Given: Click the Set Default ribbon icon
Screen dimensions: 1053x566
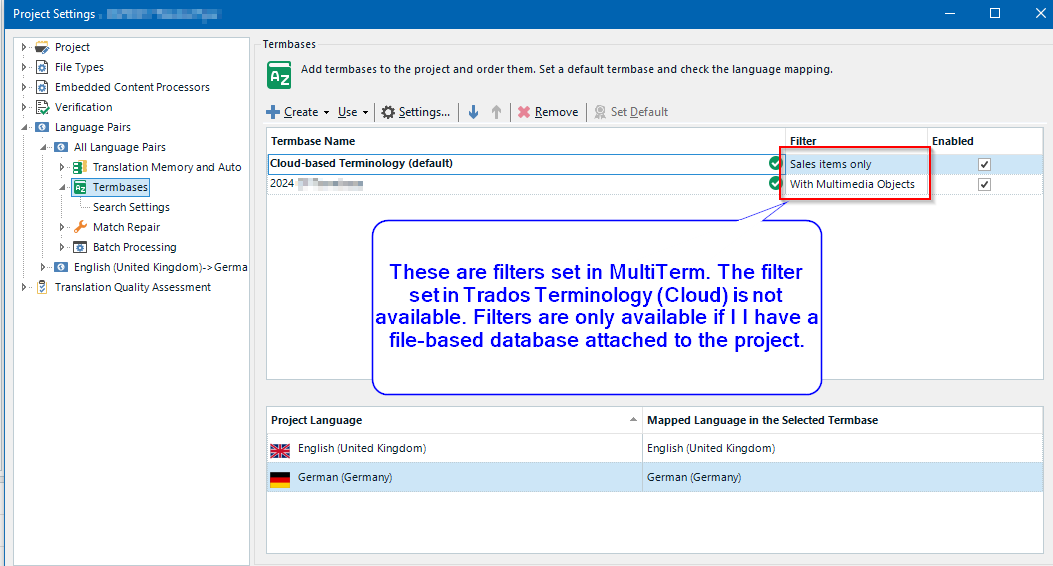Looking at the screenshot, I should 600,112.
